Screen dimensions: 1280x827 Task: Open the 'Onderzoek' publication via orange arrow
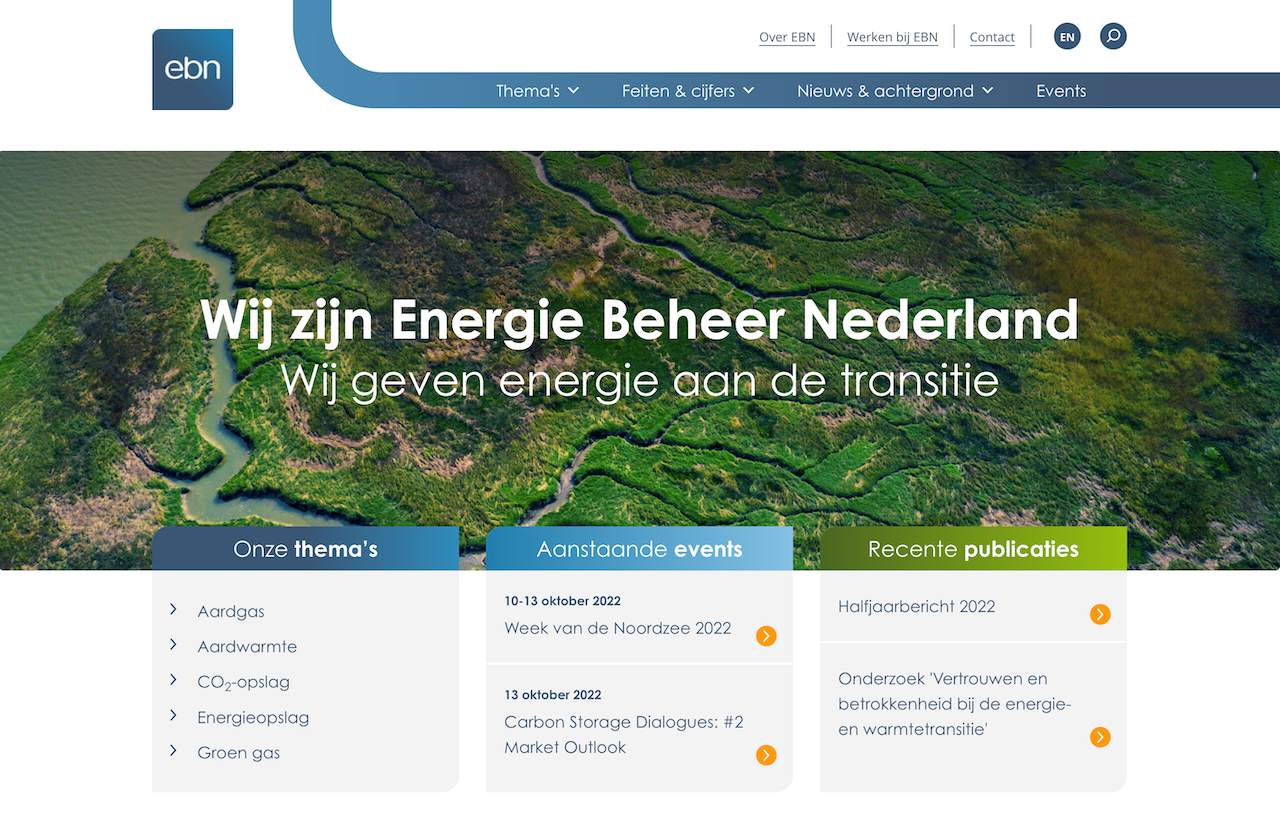pyautogui.click(x=1100, y=737)
